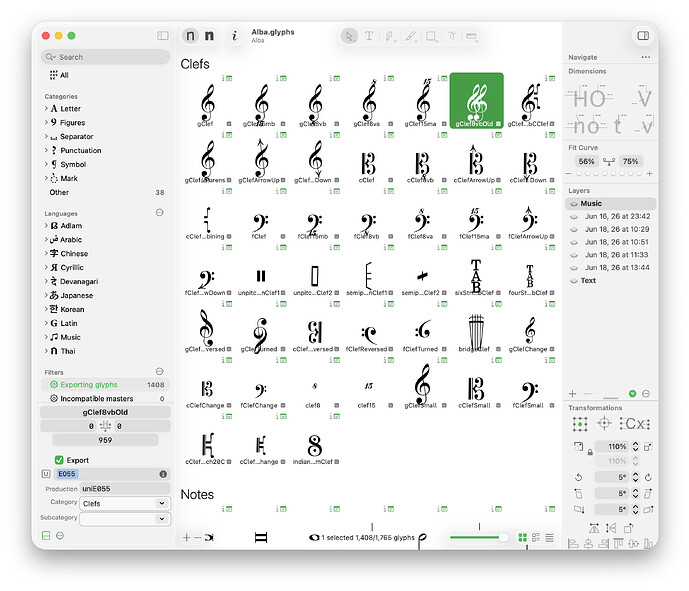Toggle visibility eye of the Music layer
The image size is (689, 591).
point(573,203)
